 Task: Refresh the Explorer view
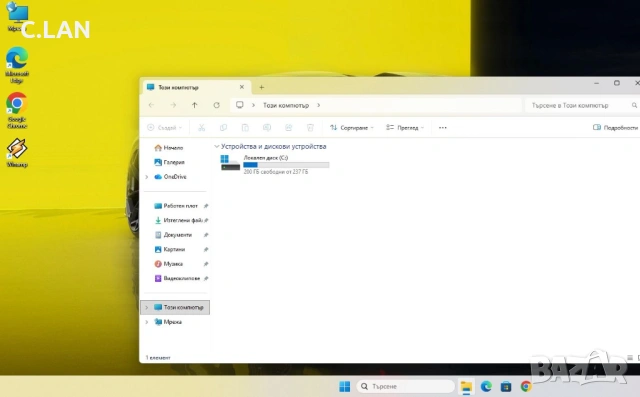(216, 105)
